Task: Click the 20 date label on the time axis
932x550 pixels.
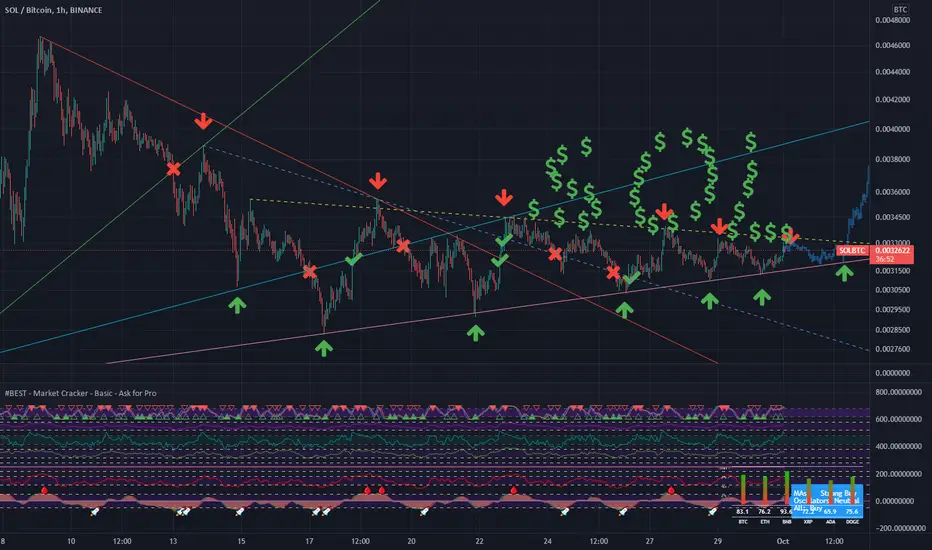Action: pos(411,541)
